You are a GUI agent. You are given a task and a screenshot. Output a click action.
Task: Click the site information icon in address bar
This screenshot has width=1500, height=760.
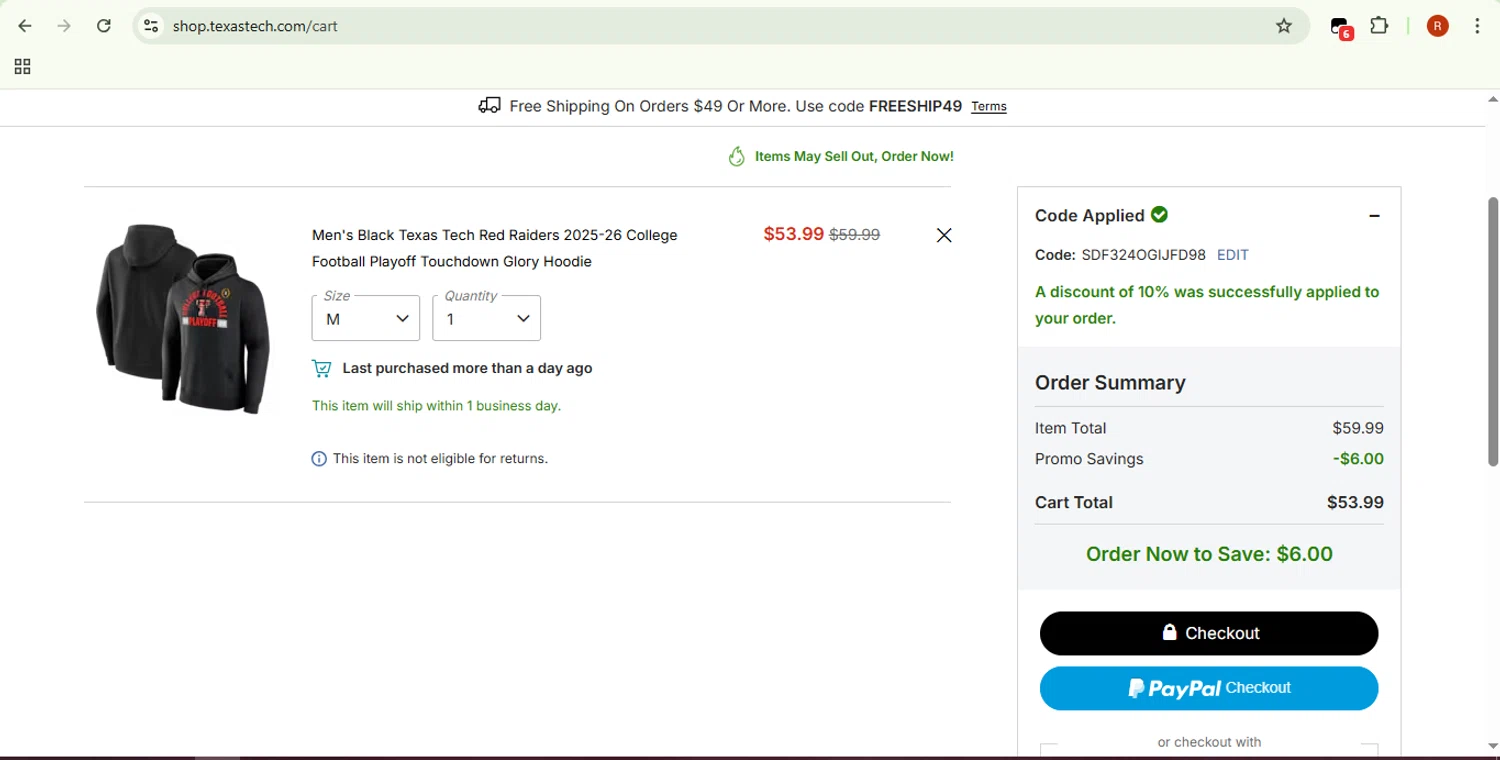pos(151,26)
